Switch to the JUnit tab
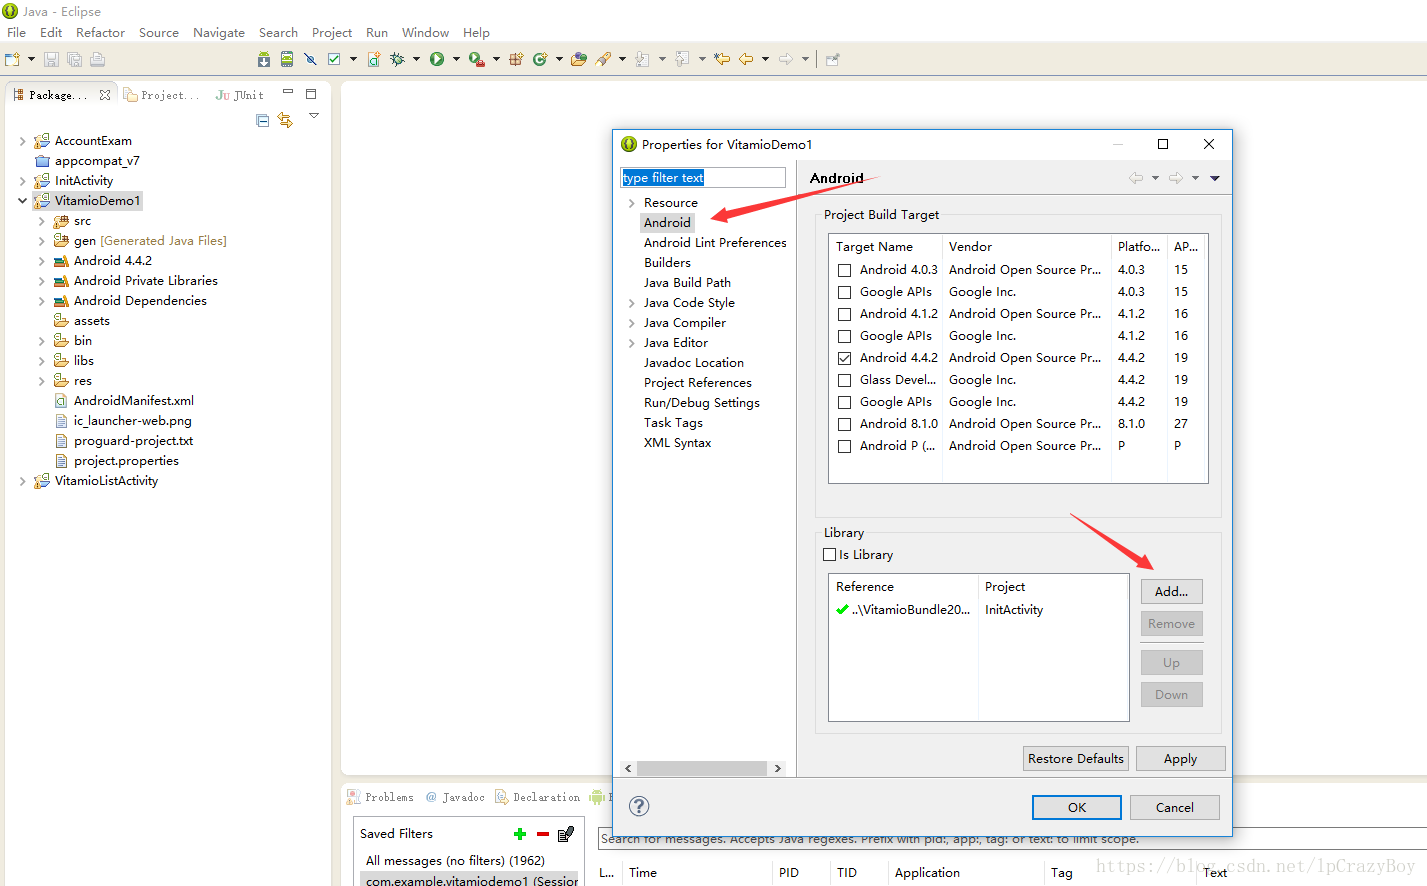 240,95
